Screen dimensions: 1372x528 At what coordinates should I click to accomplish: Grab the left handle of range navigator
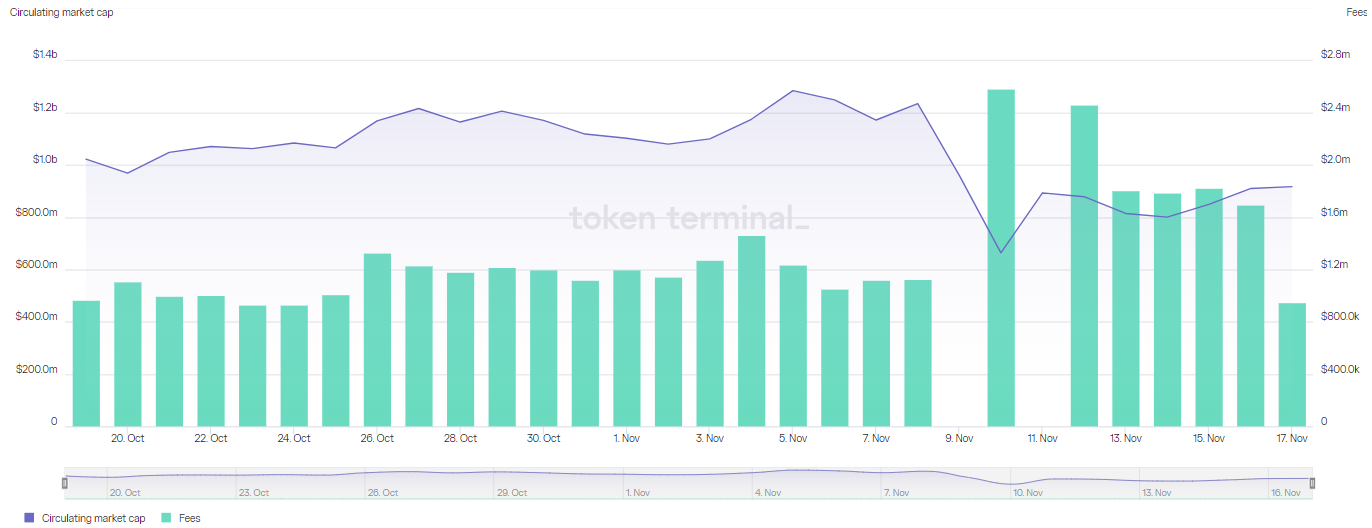[x=65, y=483]
